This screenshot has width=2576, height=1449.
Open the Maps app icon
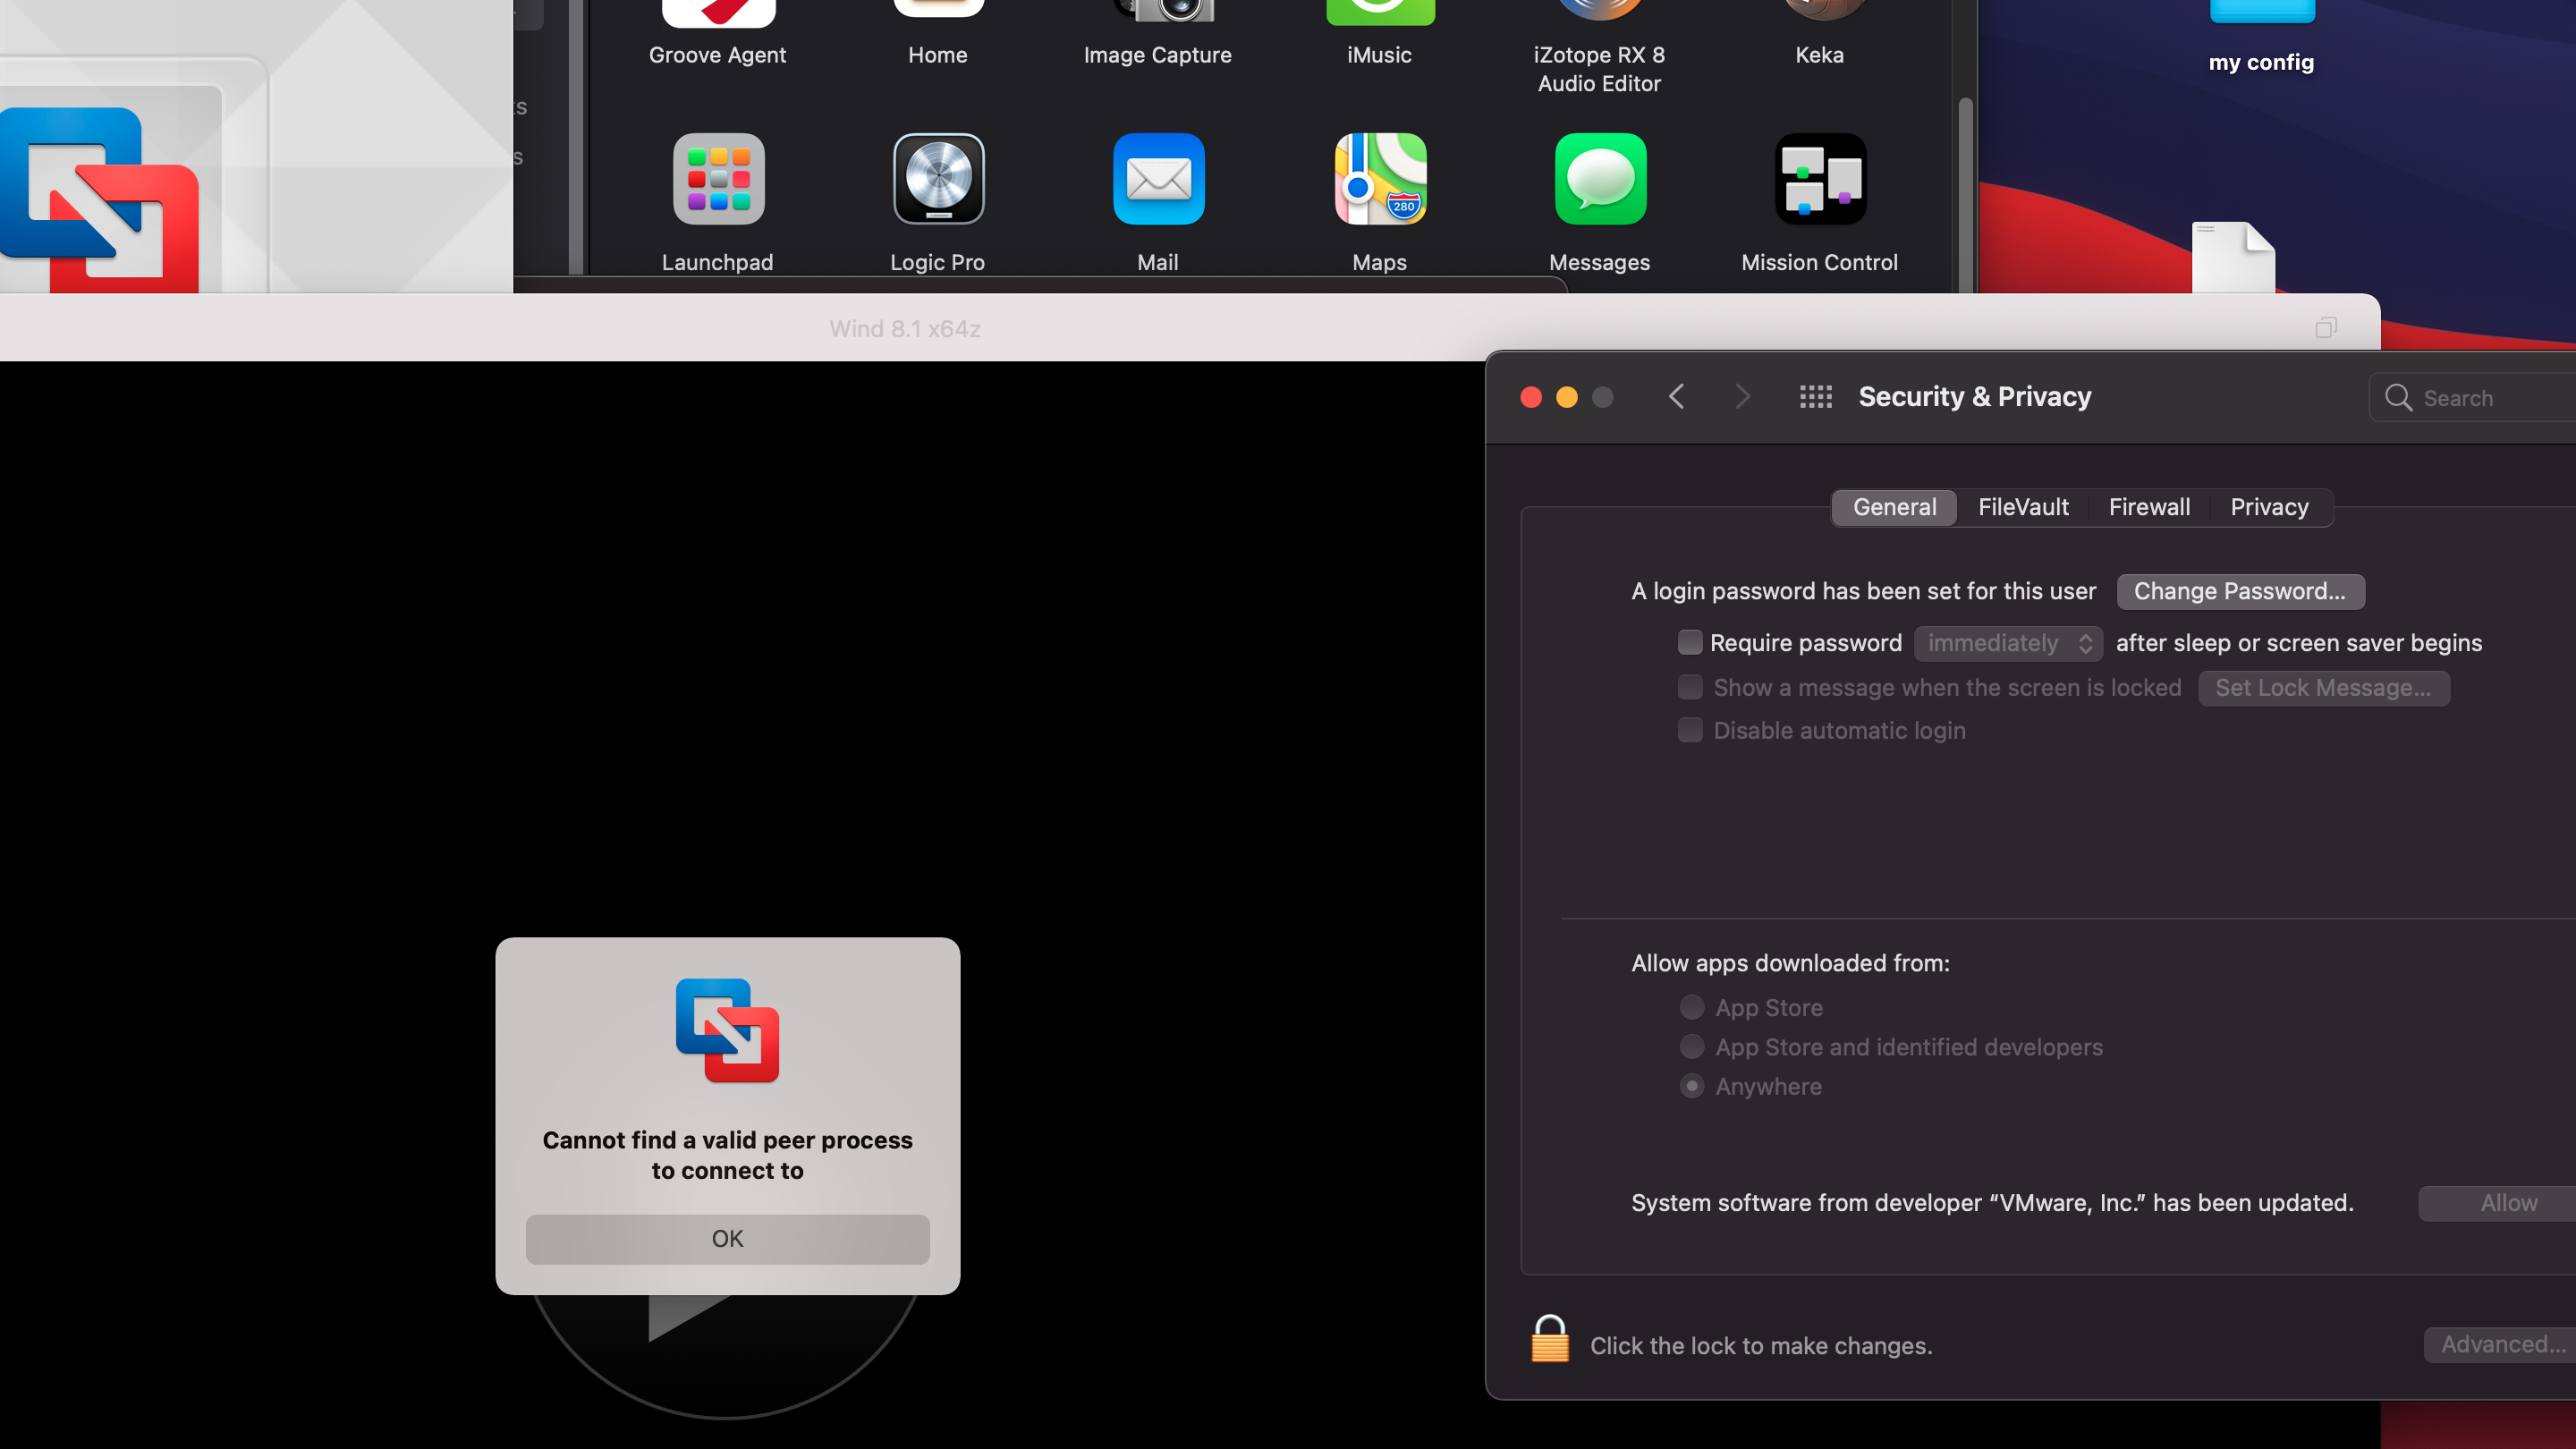1379,180
